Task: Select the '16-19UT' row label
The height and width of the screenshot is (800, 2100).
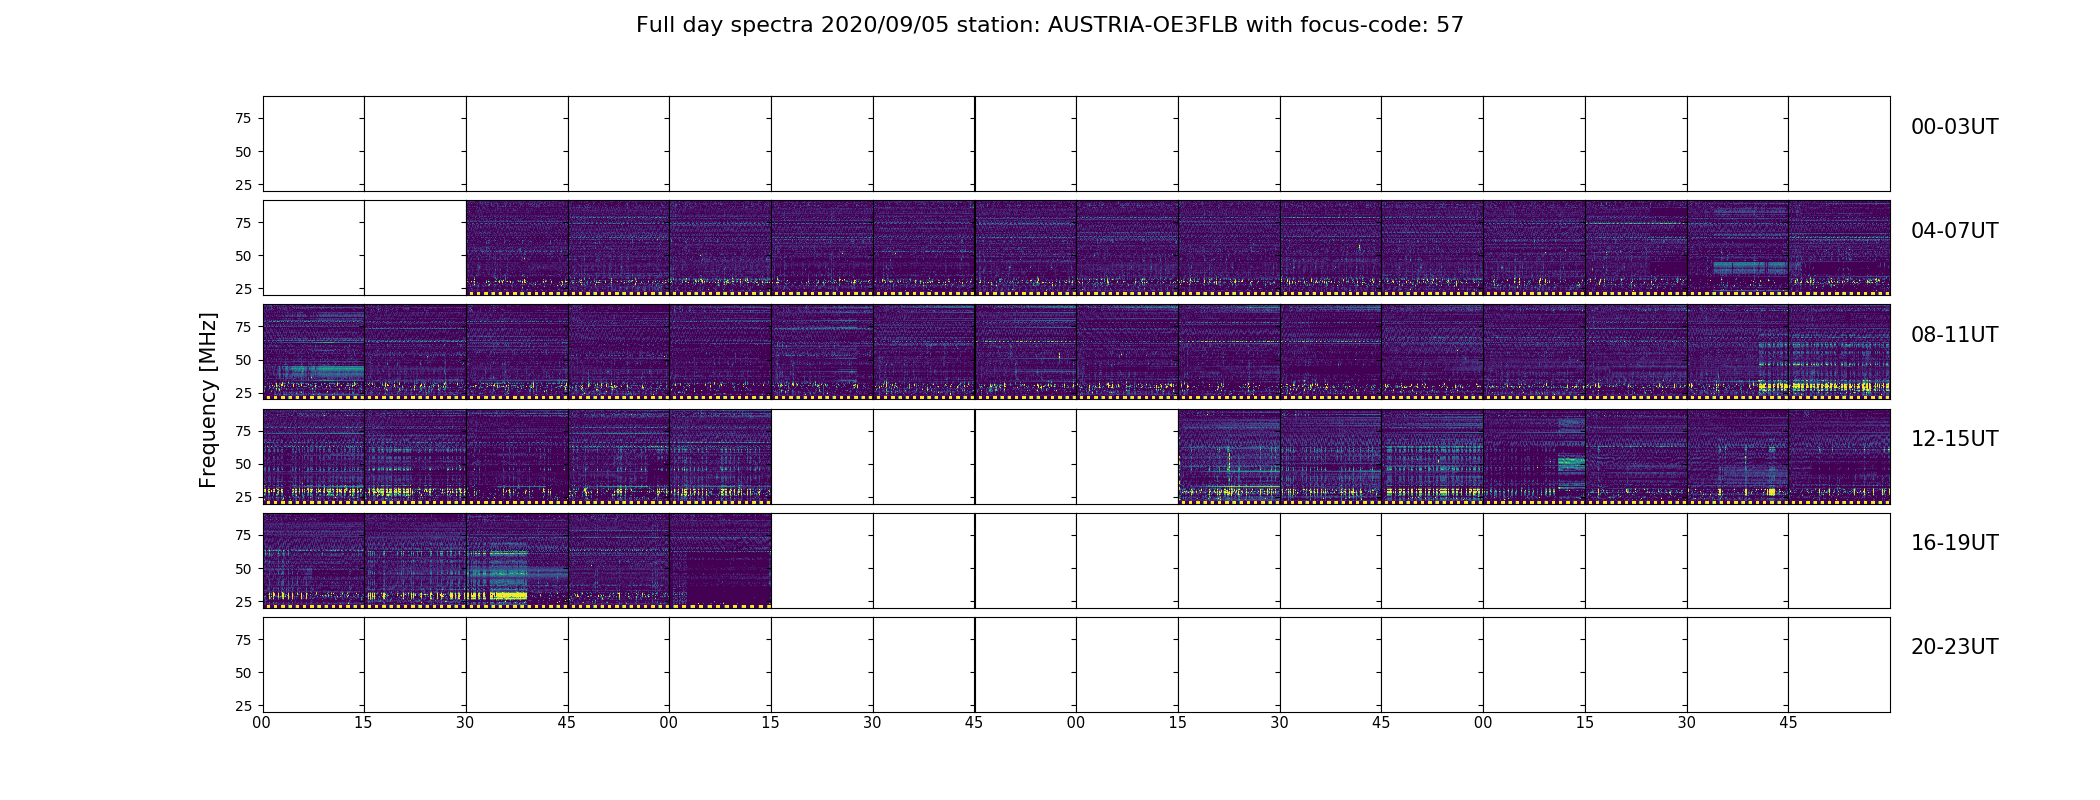Action: [1954, 543]
